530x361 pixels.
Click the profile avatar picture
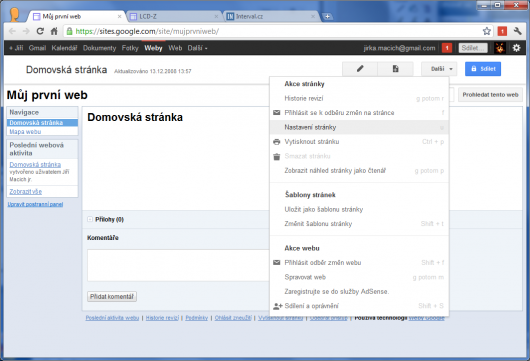[500, 48]
